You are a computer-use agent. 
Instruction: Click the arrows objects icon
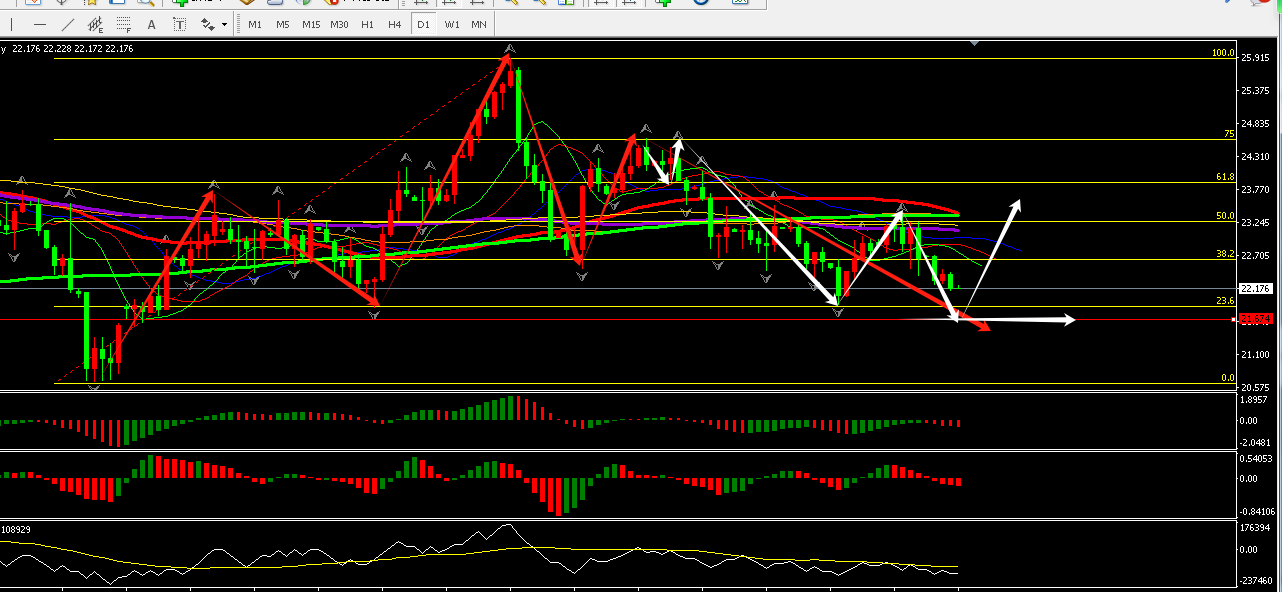pos(209,24)
